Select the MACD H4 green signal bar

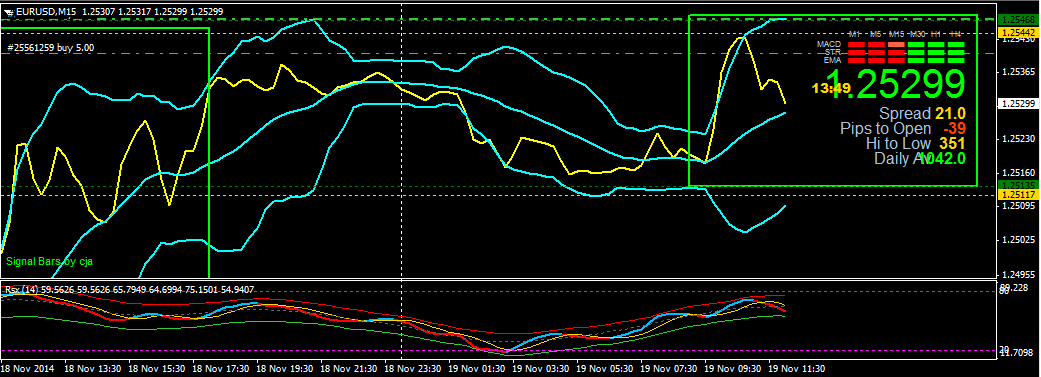click(956, 44)
